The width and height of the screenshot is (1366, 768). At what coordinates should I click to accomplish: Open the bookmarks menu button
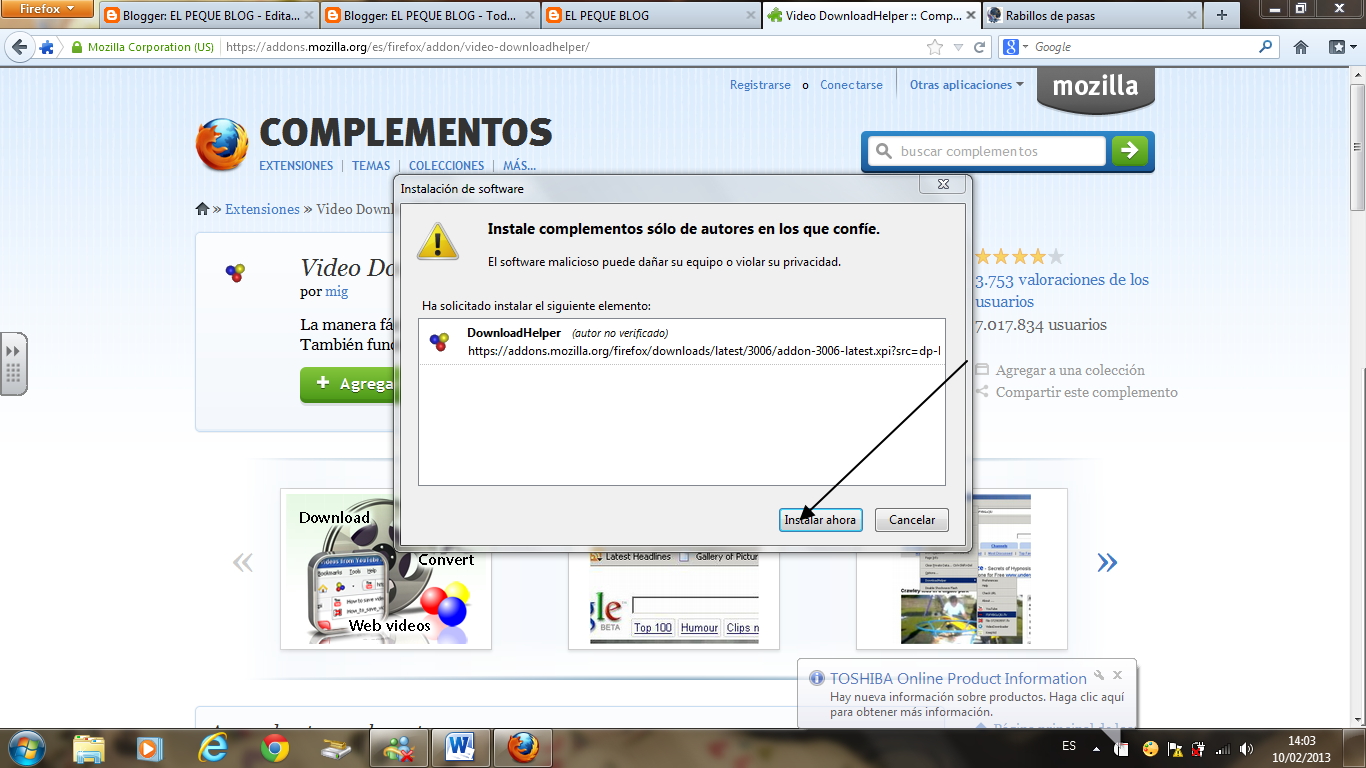[x=1341, y=47]
